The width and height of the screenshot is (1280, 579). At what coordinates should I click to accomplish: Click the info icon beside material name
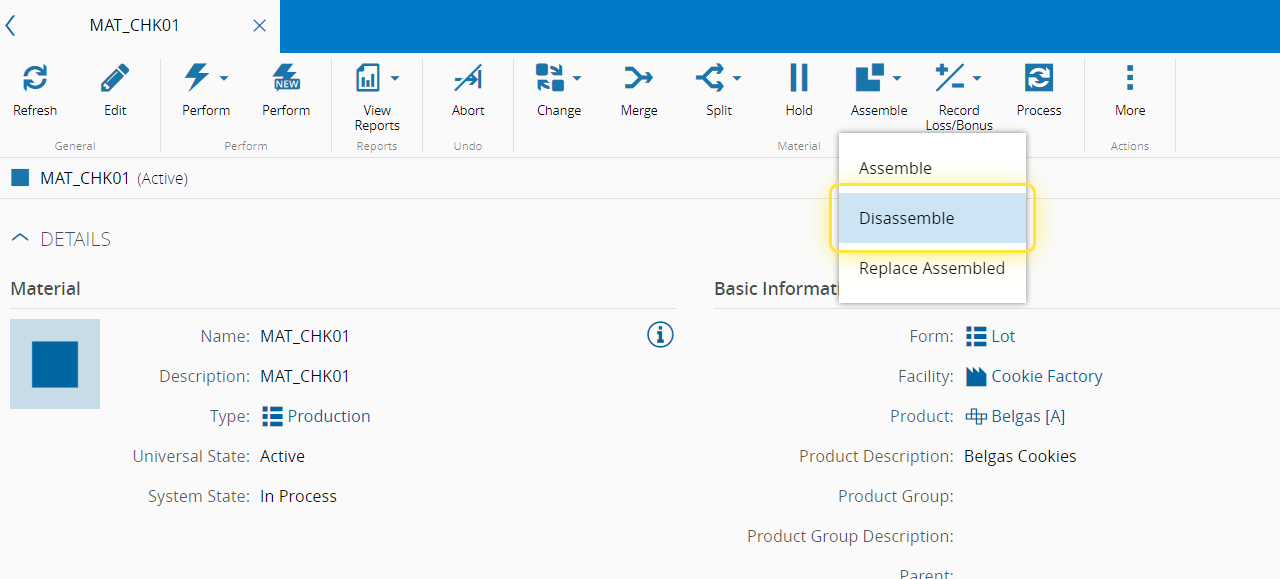660,335
